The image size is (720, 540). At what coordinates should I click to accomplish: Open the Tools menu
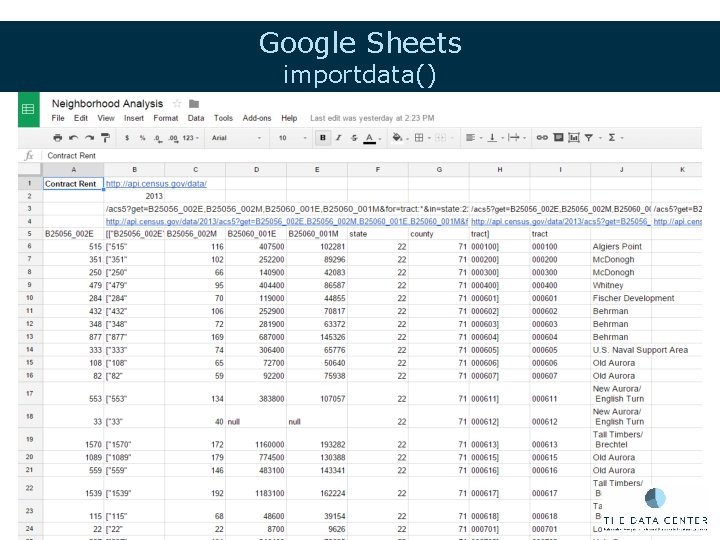(223, 118)
